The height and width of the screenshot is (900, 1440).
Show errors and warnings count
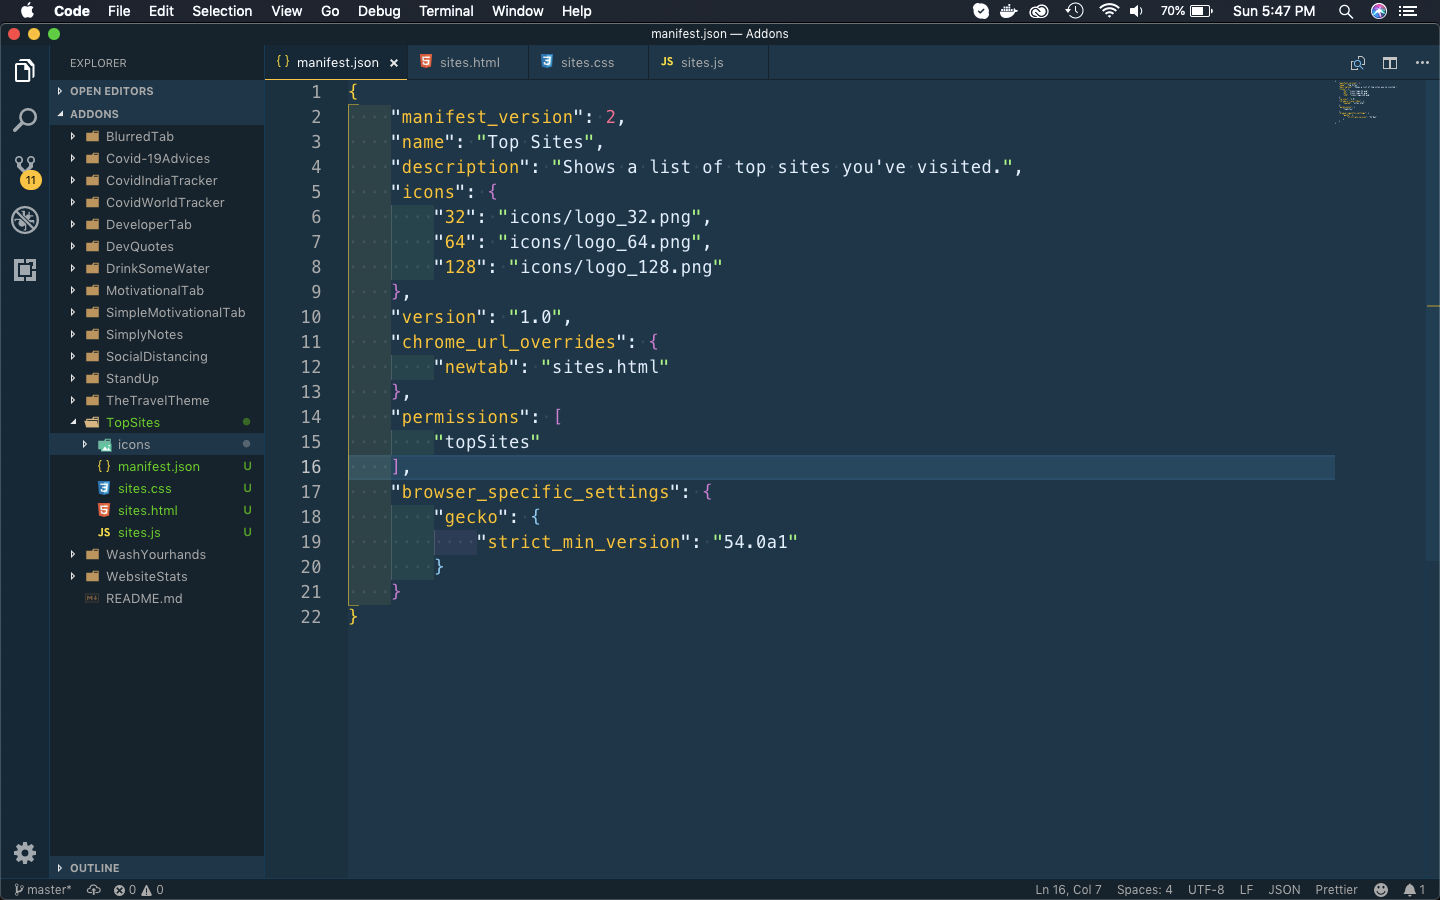coord(139,890)
